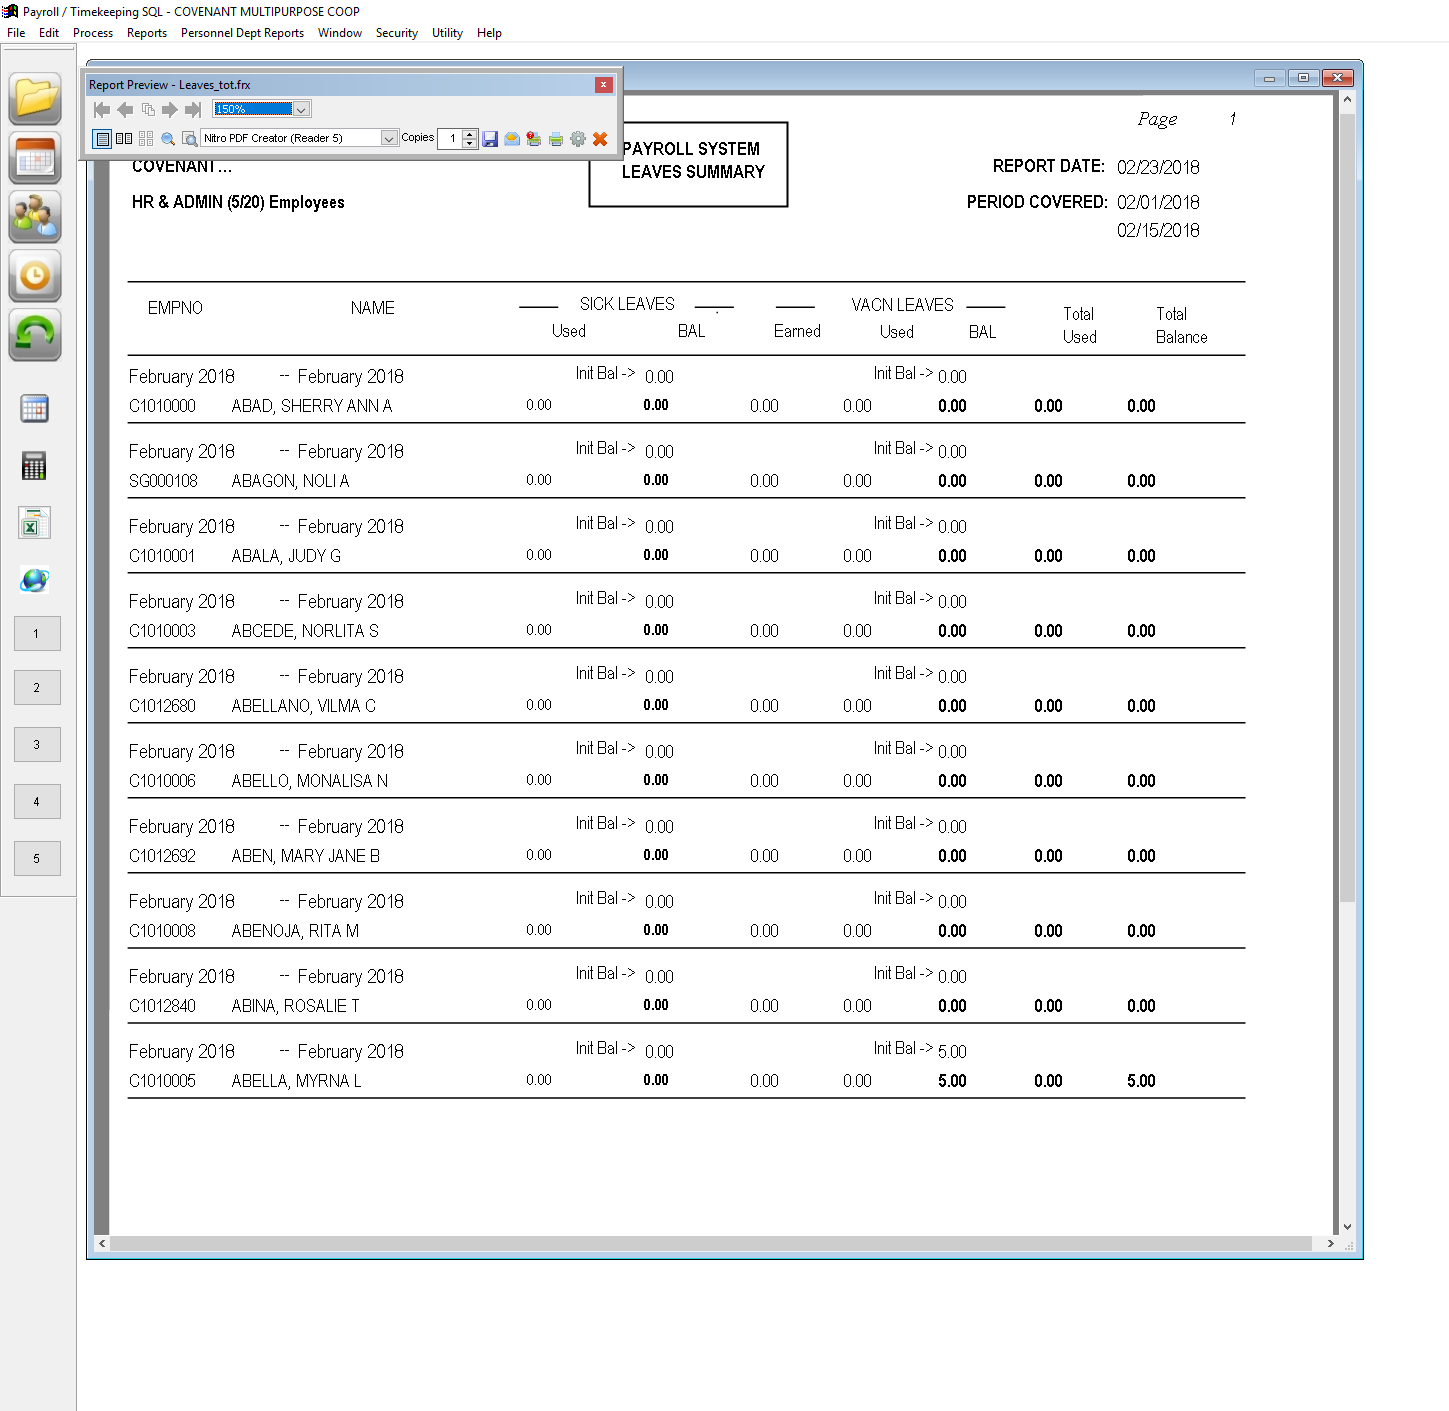Click the magnifier zoom icon
The height and width of the screenshot is (1411, 1449).
tap(168, 139)
